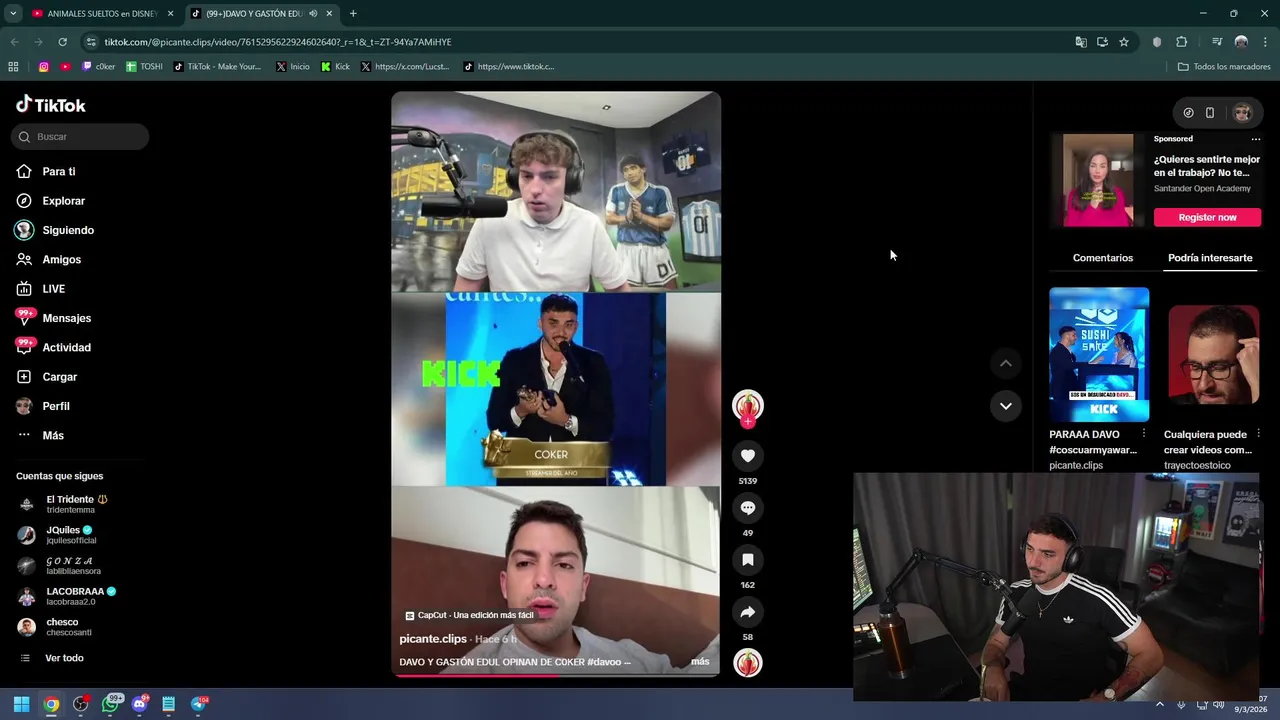
Task: Open Windows Start menu
Action: pyautogui.click(x=21, y=704)
